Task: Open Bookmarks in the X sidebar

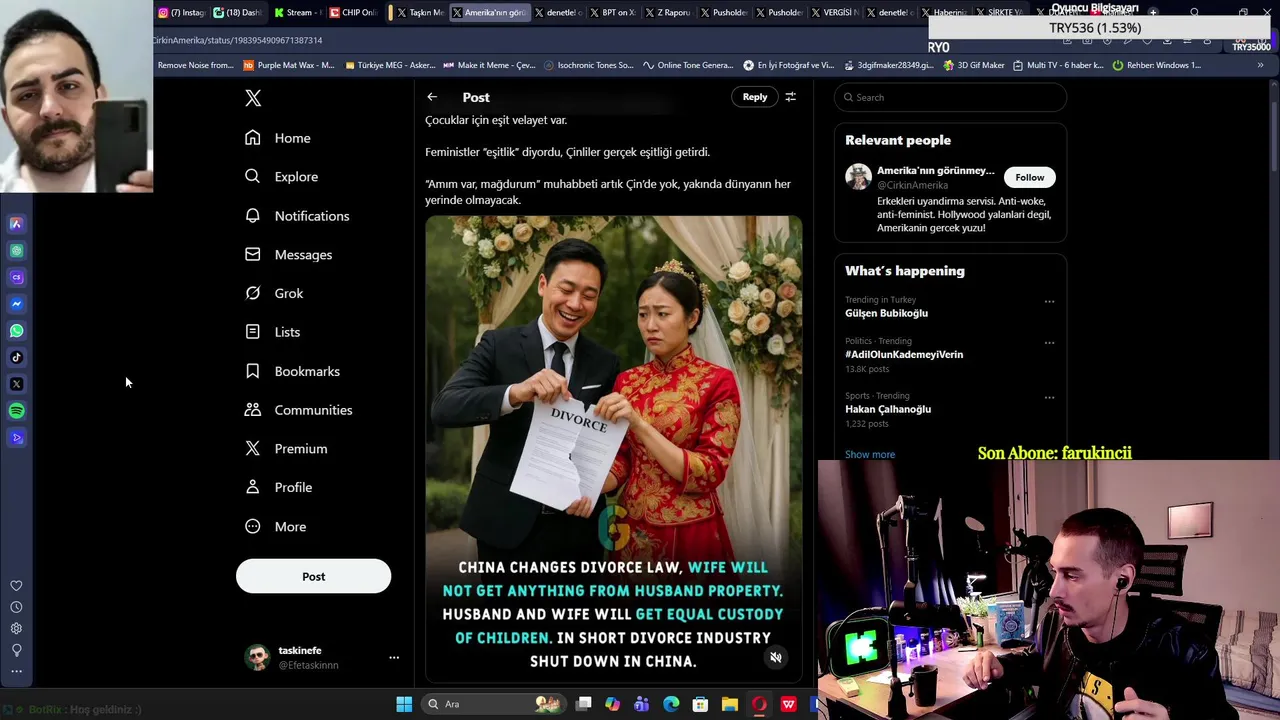Action: [292, 371]
